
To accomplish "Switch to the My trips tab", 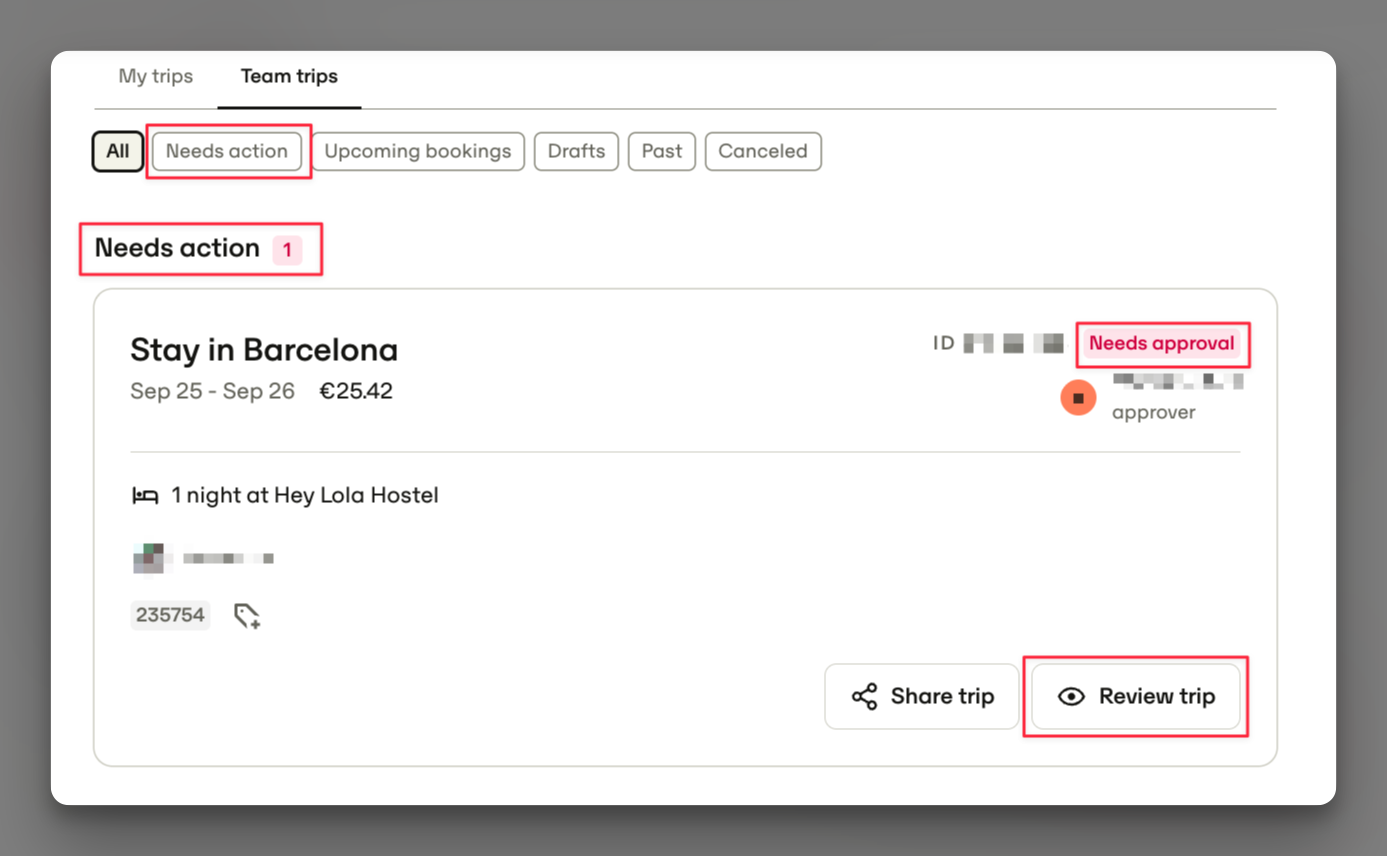I will click(x=155, y=76).
